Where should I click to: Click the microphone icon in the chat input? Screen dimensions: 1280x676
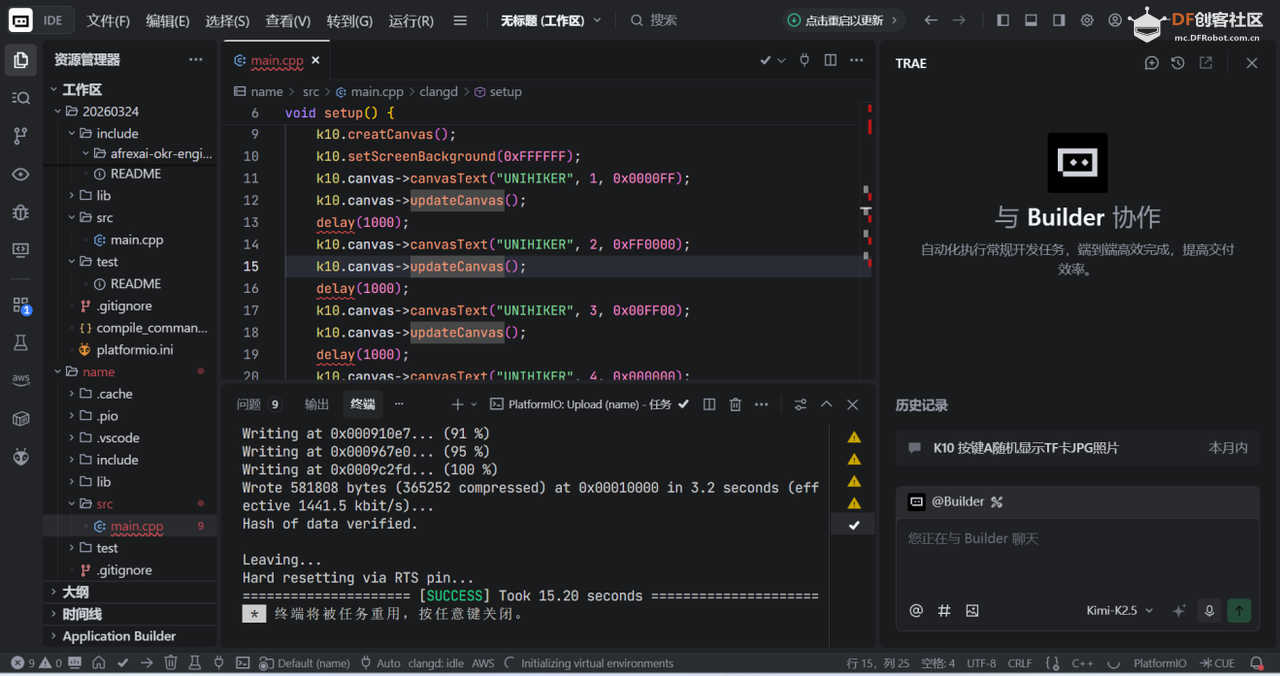click(1209, 610)
